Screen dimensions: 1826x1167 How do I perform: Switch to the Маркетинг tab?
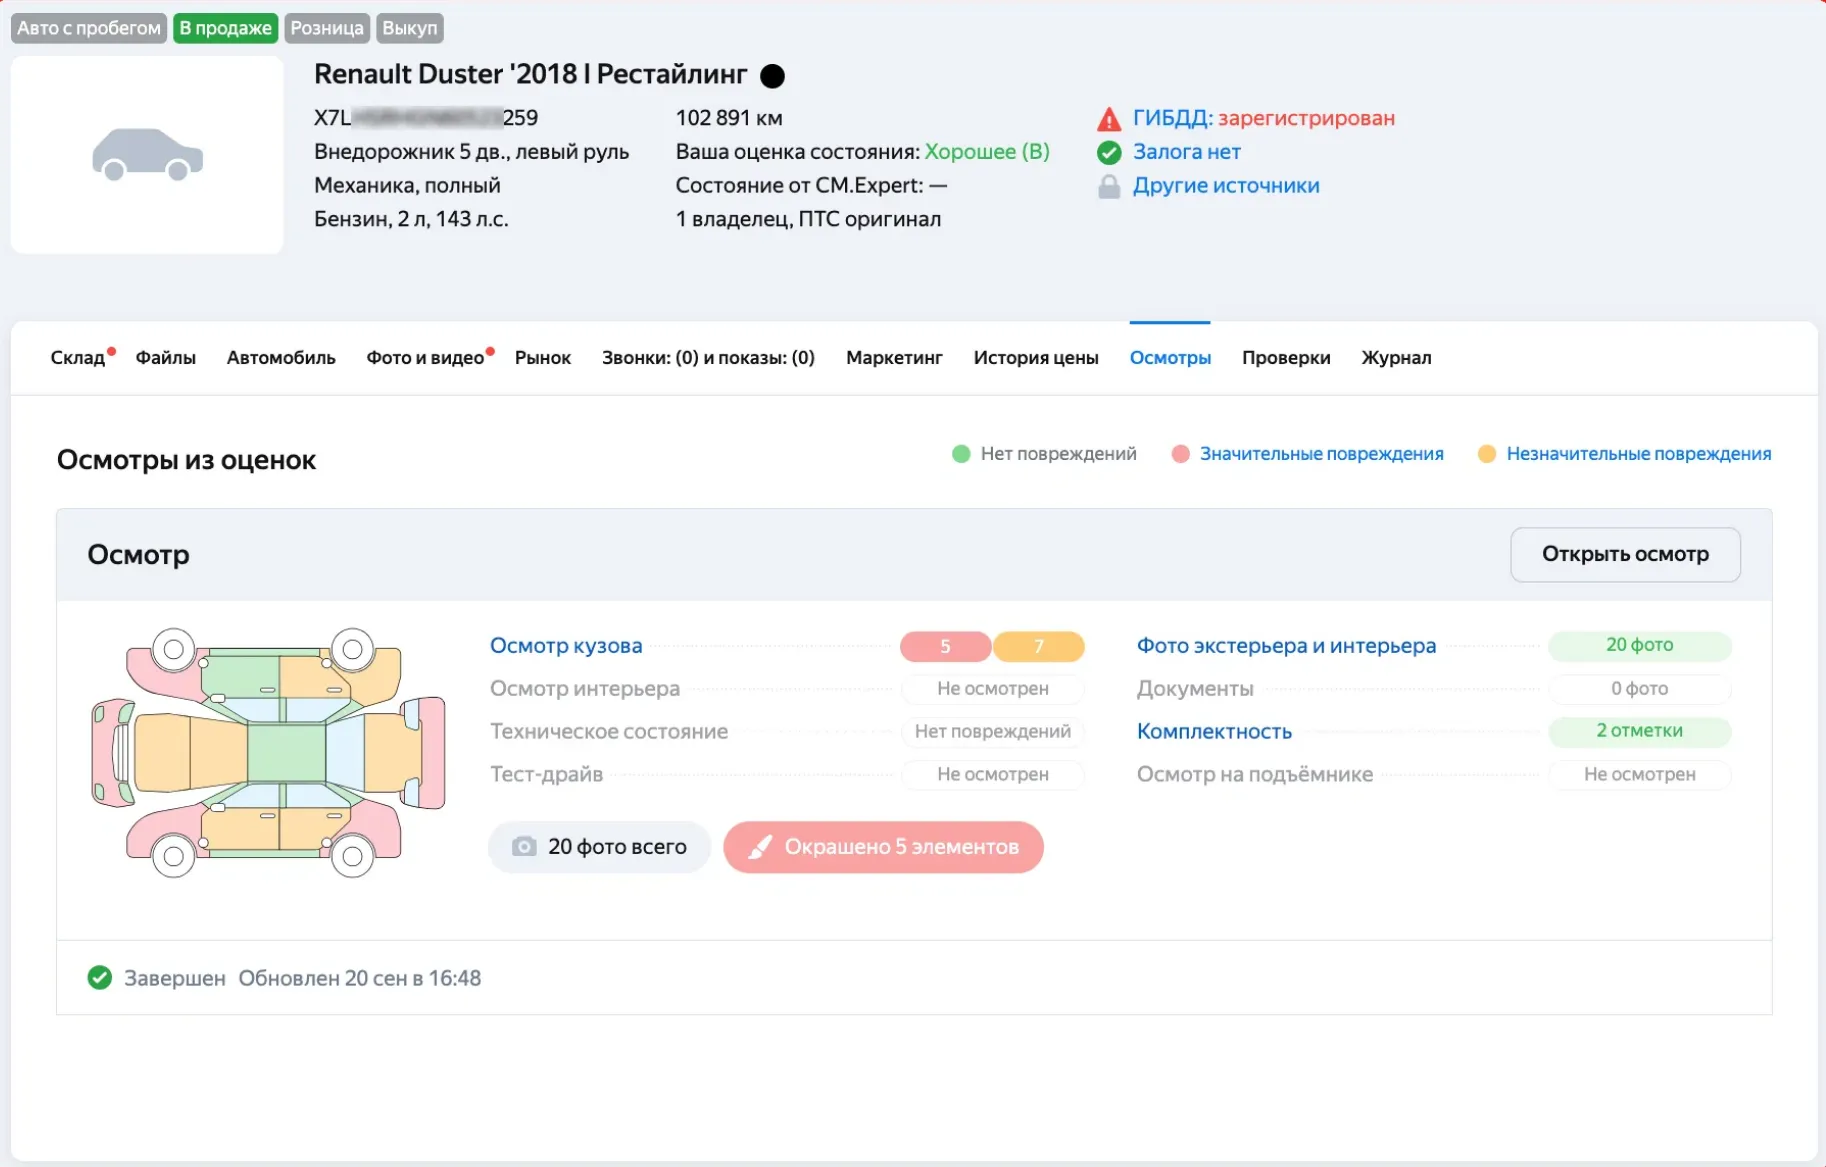point(894,357)
